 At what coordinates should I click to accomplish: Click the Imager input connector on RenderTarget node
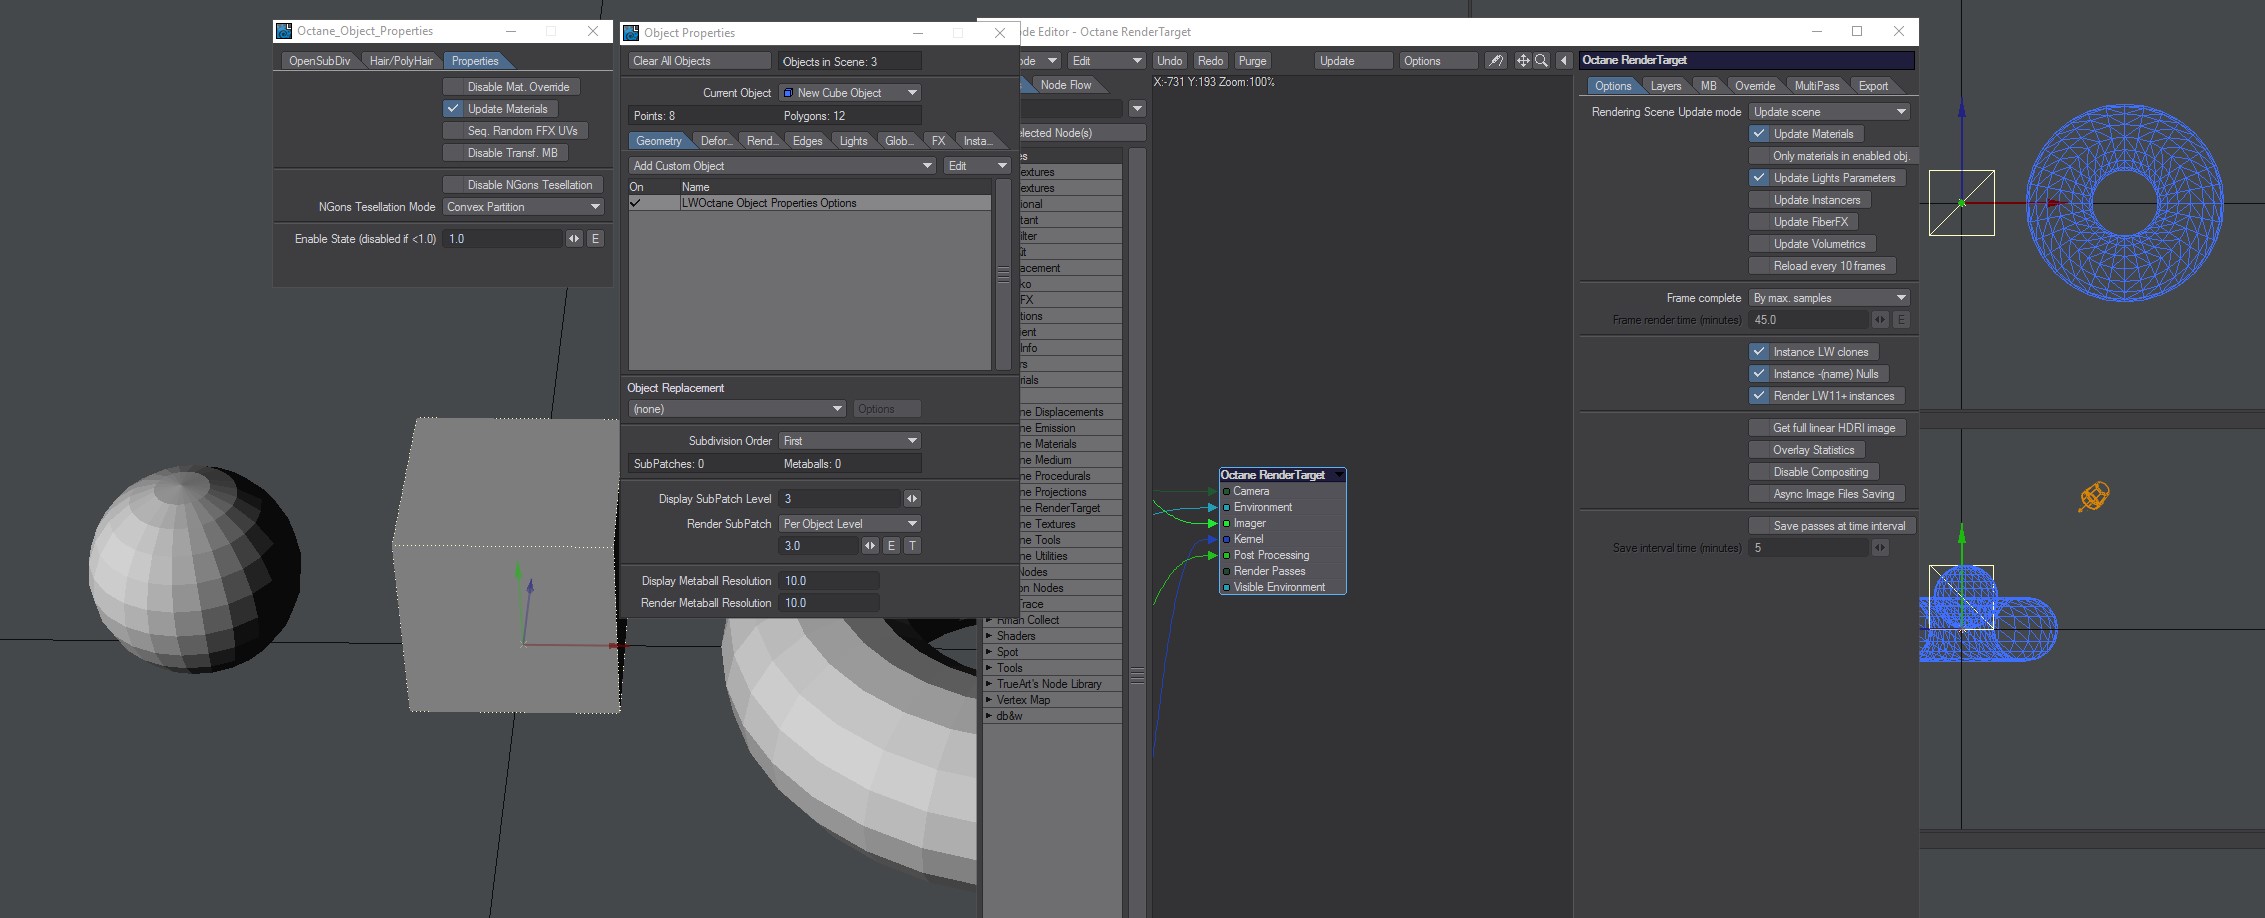pos(1226,524)
